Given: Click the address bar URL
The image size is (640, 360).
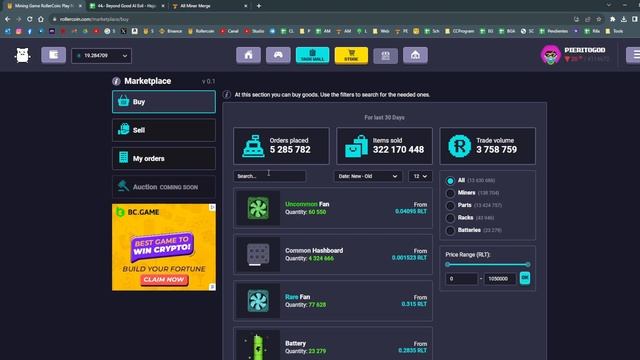Looking at the screenshot, I should 94,19.
